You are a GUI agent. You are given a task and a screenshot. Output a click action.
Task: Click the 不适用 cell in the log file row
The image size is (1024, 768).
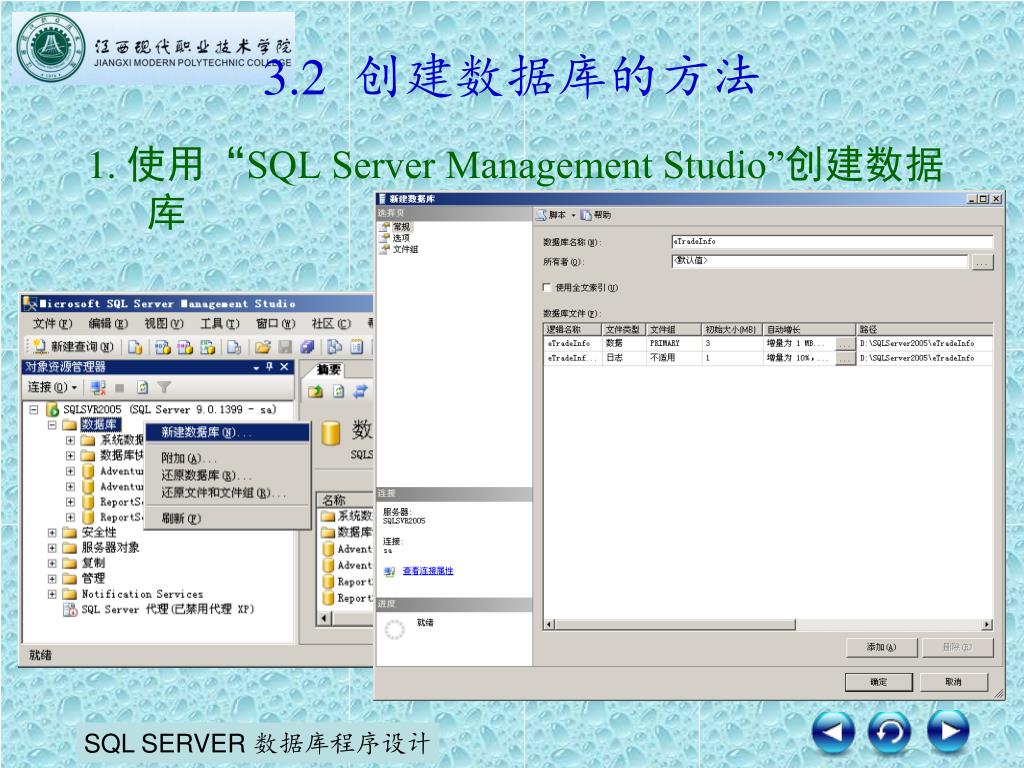673,359
